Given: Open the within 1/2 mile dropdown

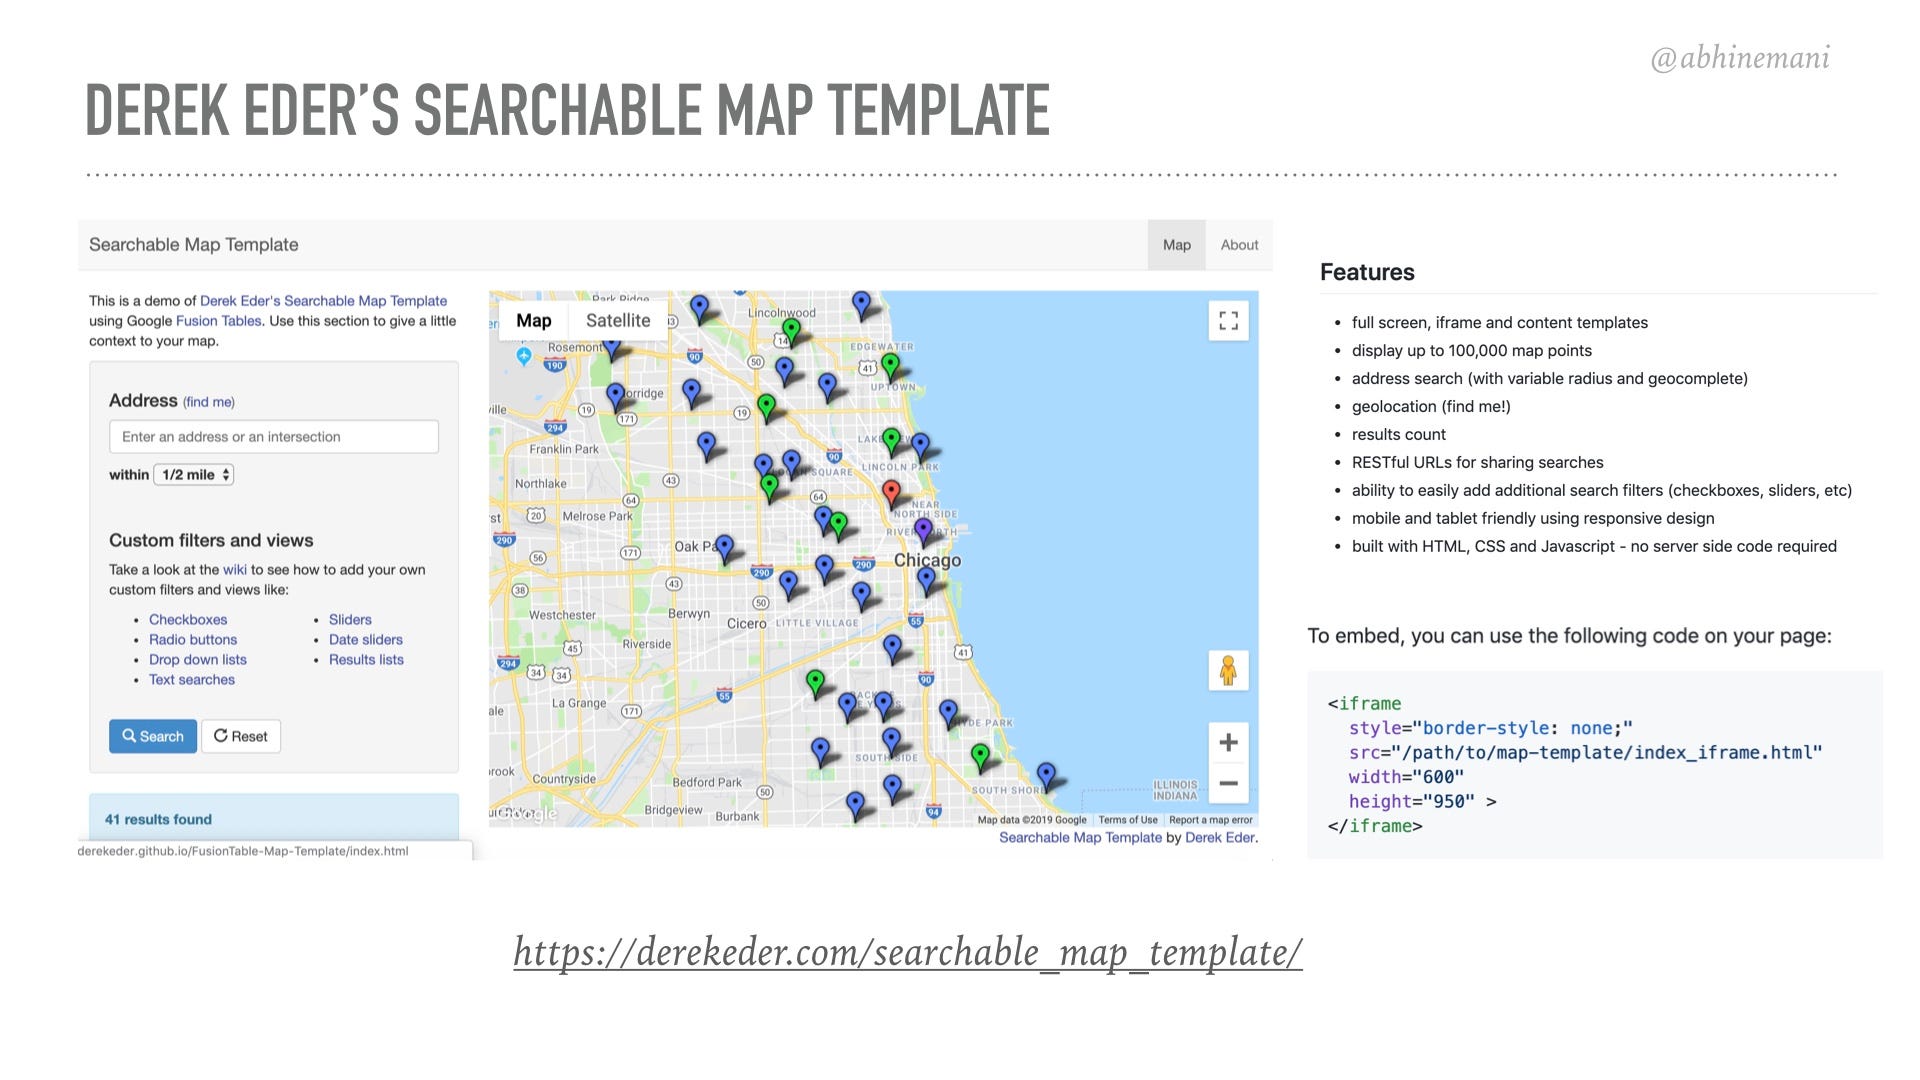Looking at the screenshot, I should (x=194, y=475).
